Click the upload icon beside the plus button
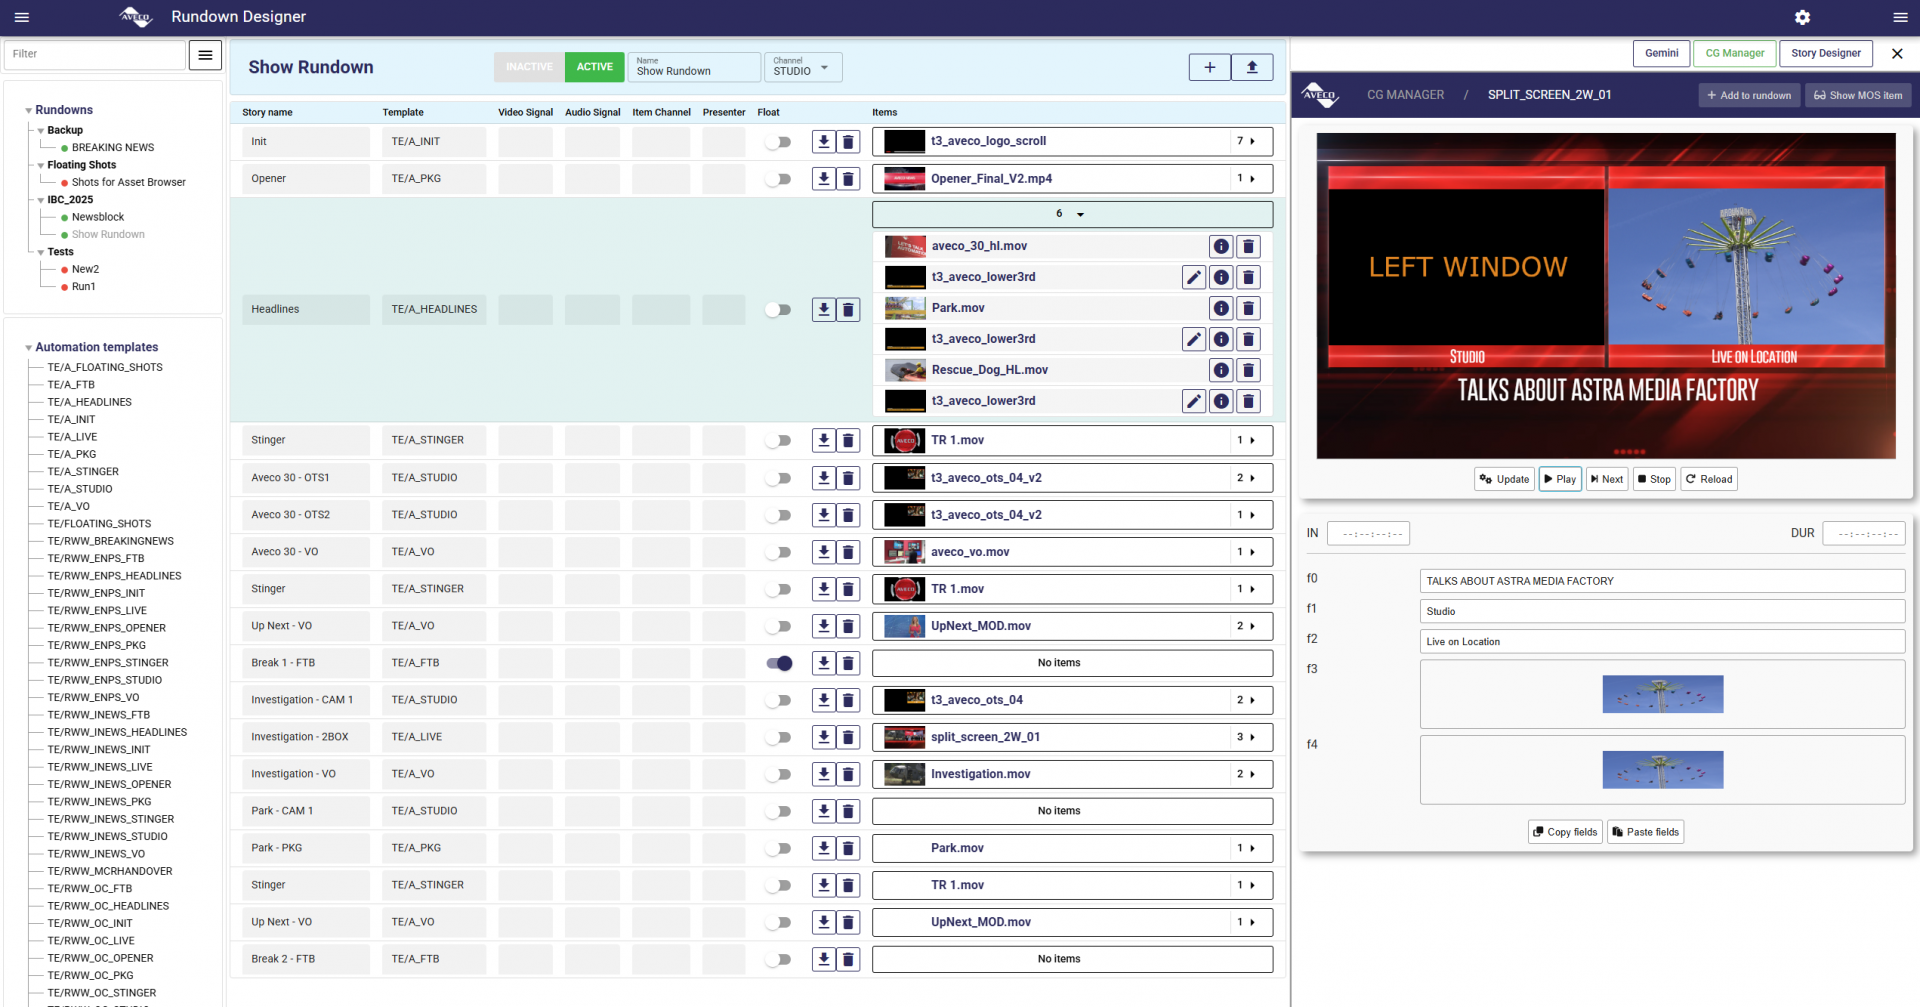Viewport: 1920px width, 1007px height. 1251,67
